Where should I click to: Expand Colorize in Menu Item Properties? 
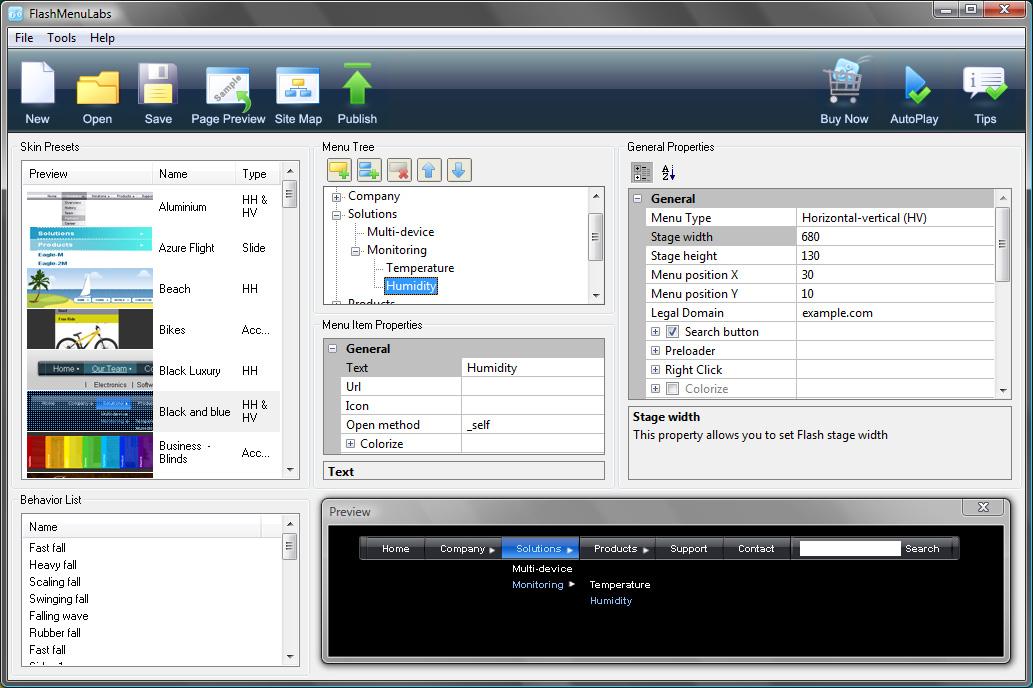350,444
